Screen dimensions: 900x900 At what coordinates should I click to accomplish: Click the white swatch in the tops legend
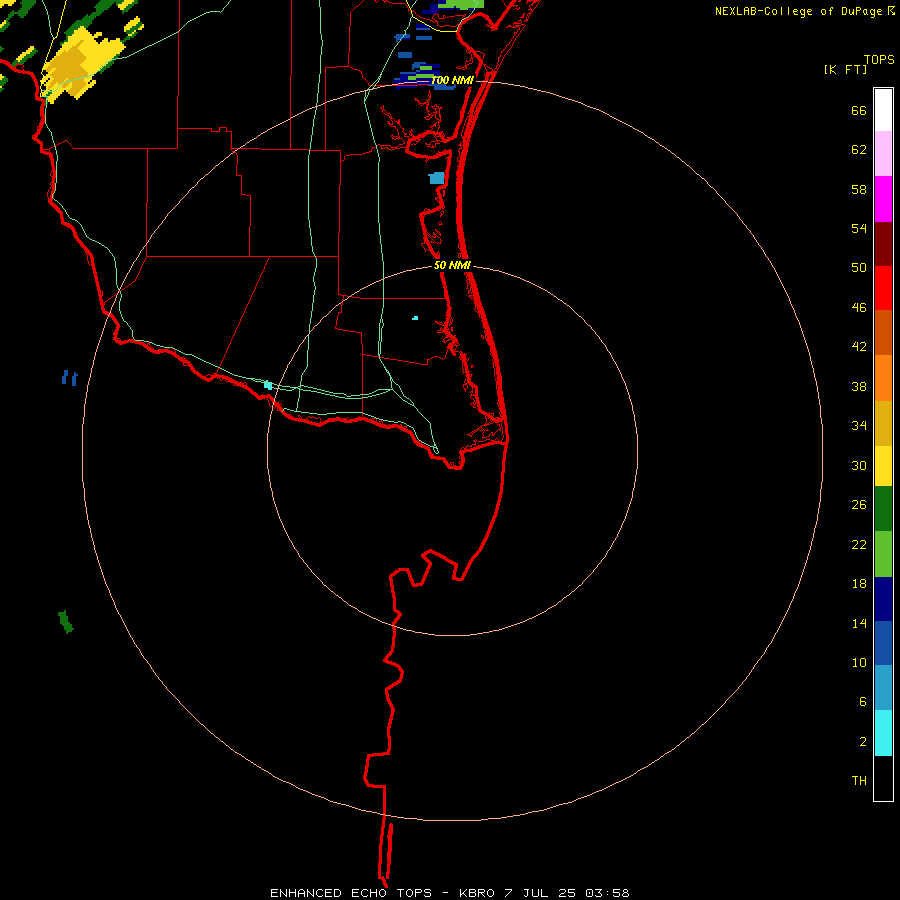(883, 110)
